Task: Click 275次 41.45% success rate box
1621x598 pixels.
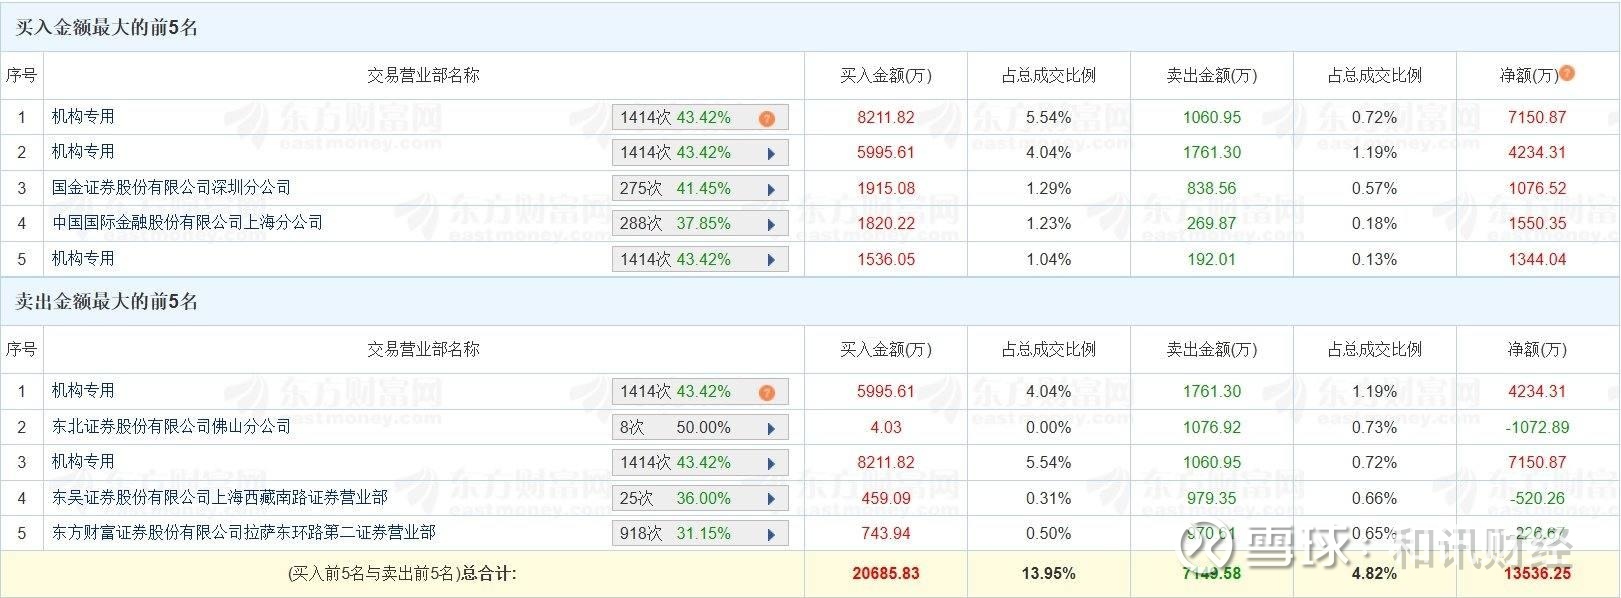Action: (700, 188)
